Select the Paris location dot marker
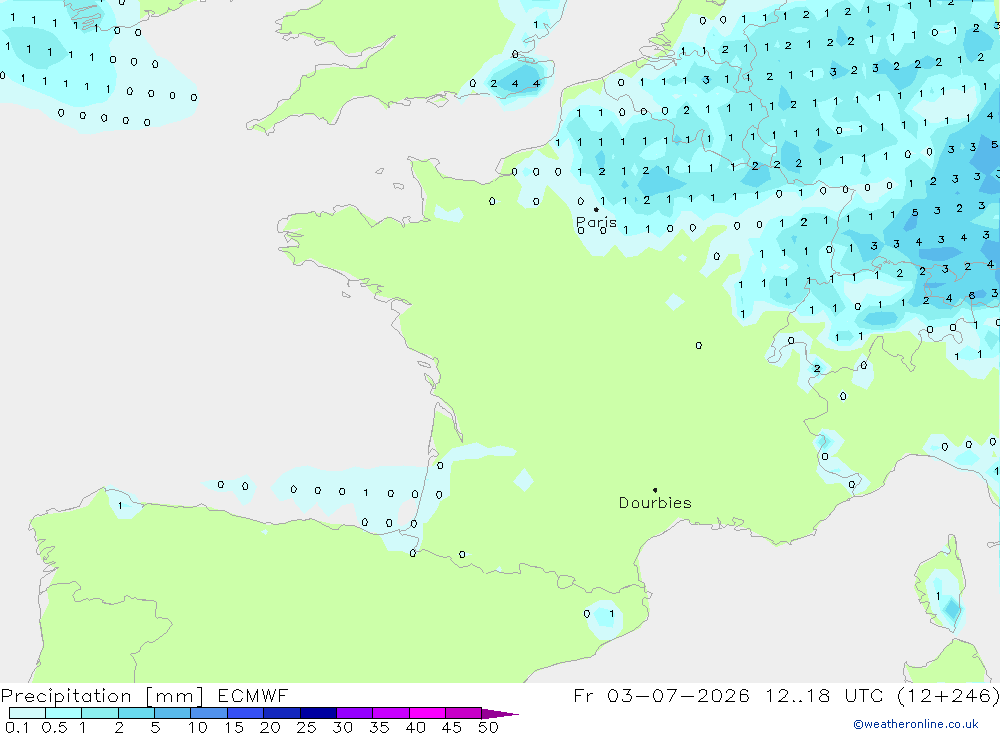This screenshot has height=733, width=1000. (x=596, y=209)
